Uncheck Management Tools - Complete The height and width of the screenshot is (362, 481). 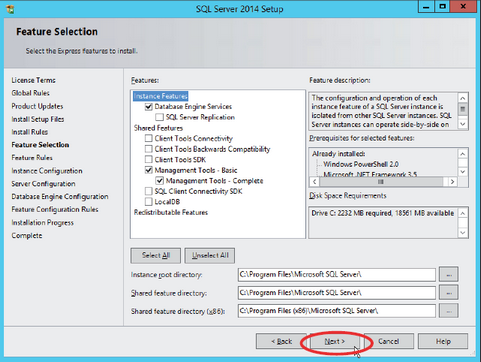tap(160, 181)
